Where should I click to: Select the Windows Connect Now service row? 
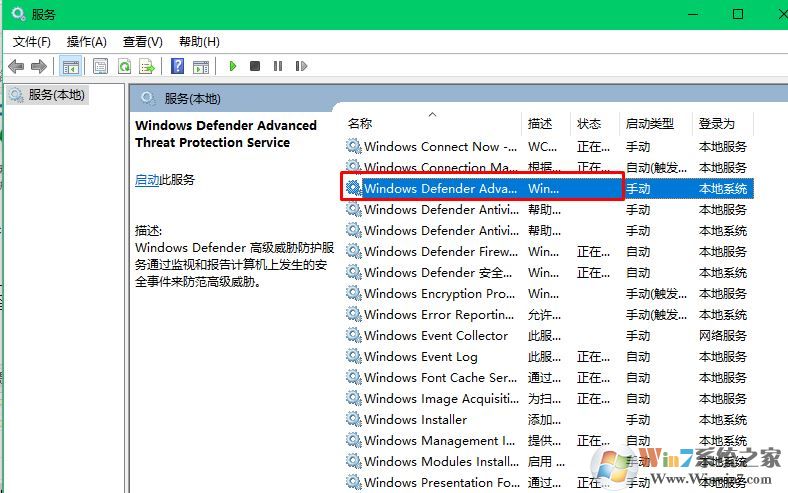point(549,147)
